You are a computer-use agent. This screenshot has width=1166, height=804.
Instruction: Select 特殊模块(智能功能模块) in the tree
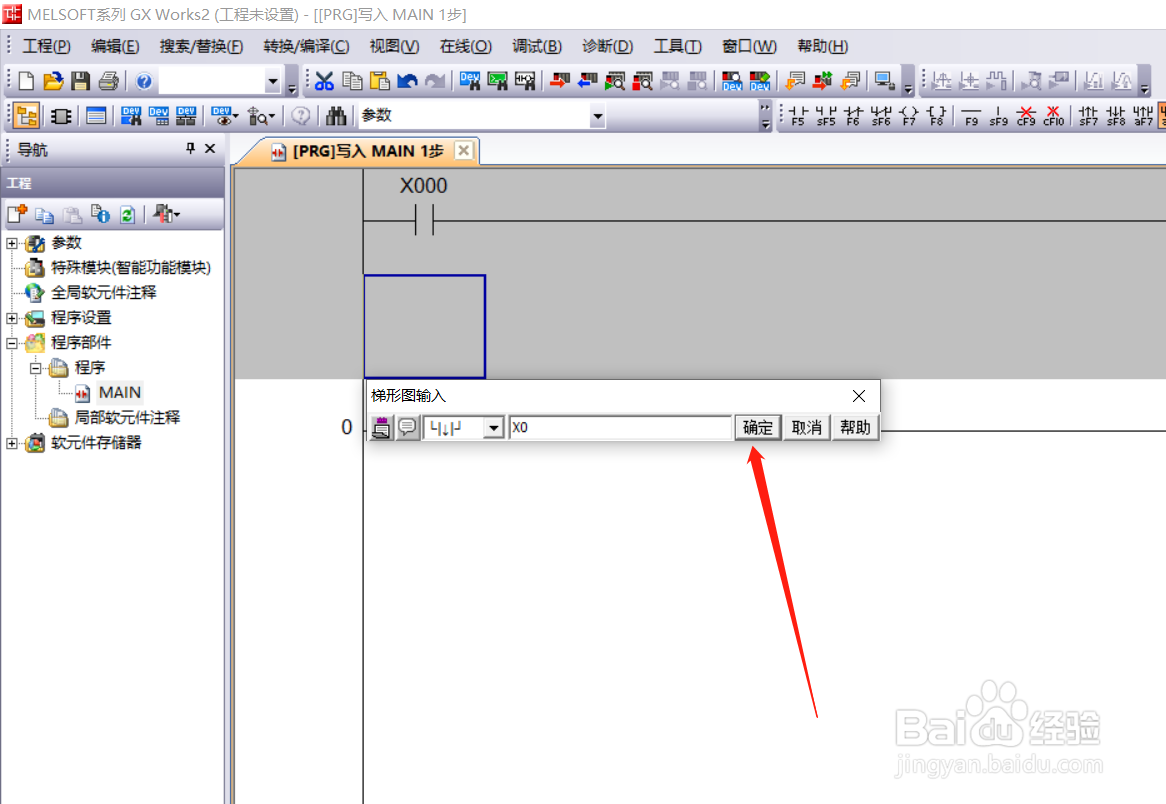click(x=131, y=268)
